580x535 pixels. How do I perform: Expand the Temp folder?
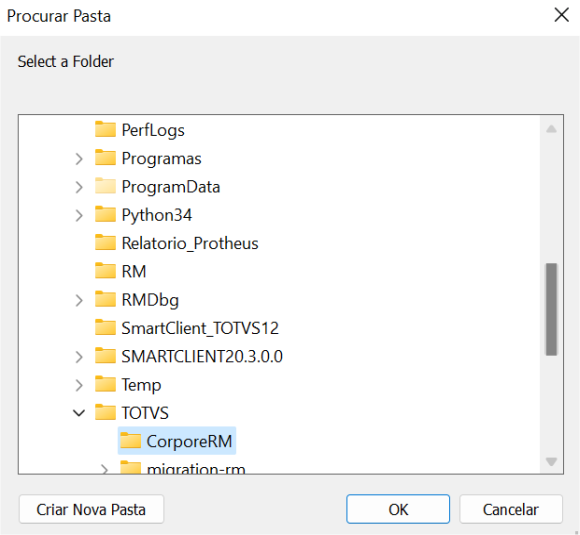coord(79,385)
